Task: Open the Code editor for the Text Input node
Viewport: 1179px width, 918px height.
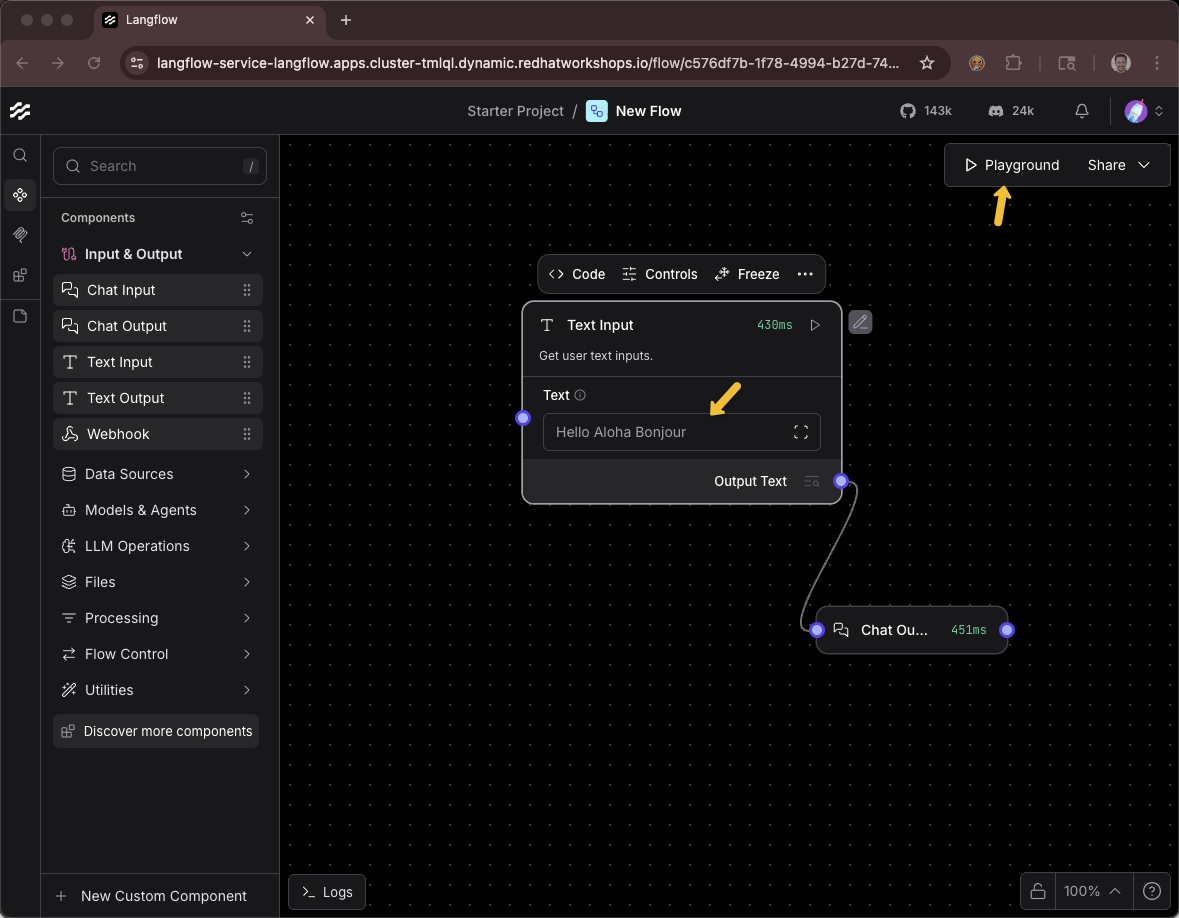Action: [x=577, y=273]
